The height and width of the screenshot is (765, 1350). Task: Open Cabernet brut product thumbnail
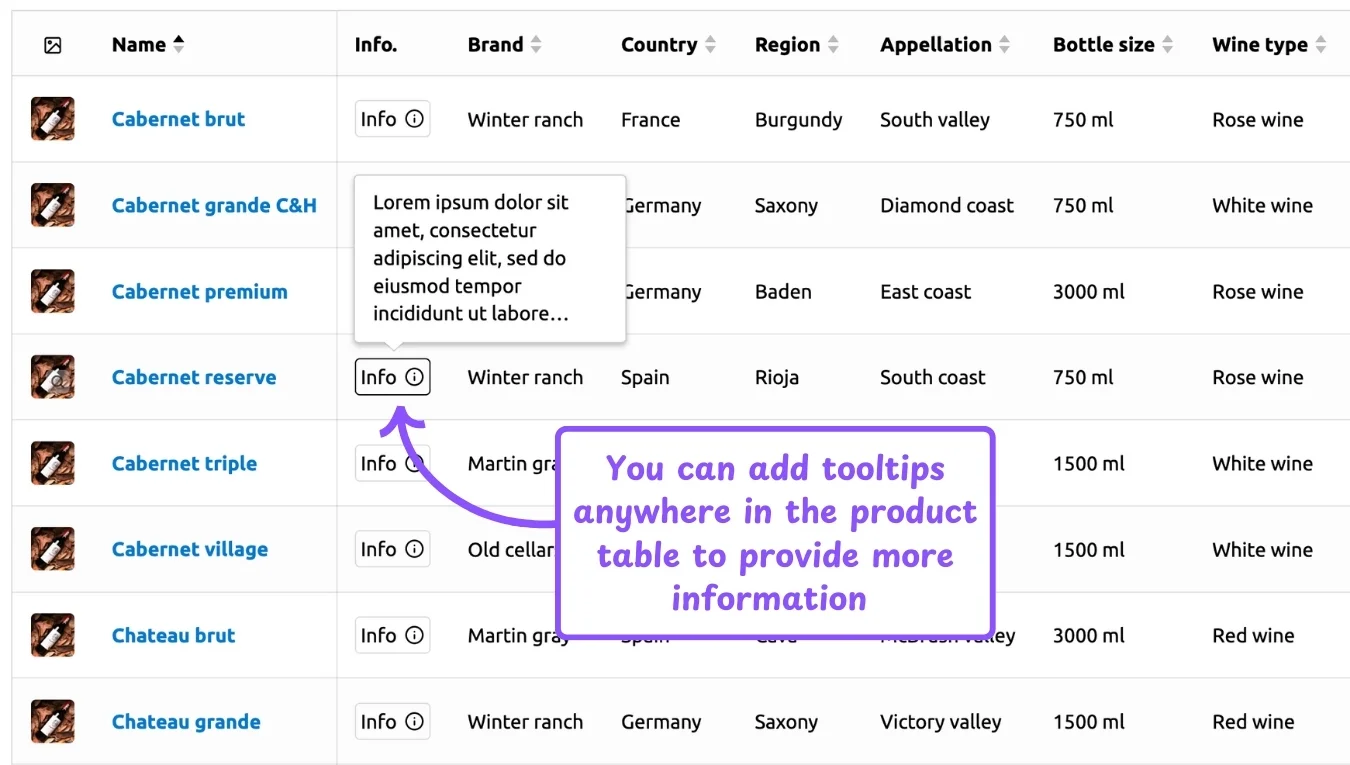53,119
